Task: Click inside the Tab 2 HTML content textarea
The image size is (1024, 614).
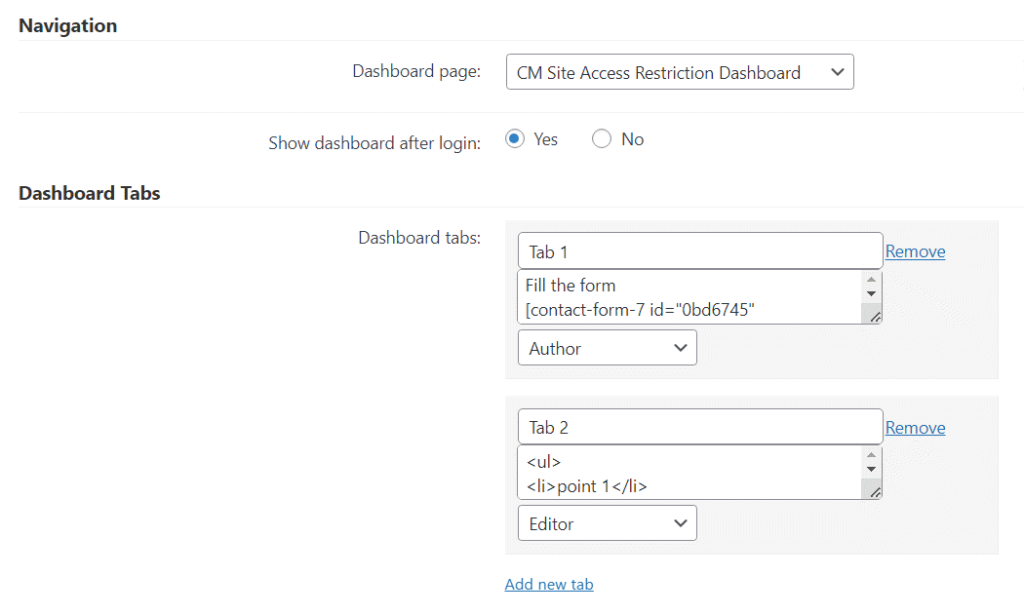Action: [x=688, y=473]
